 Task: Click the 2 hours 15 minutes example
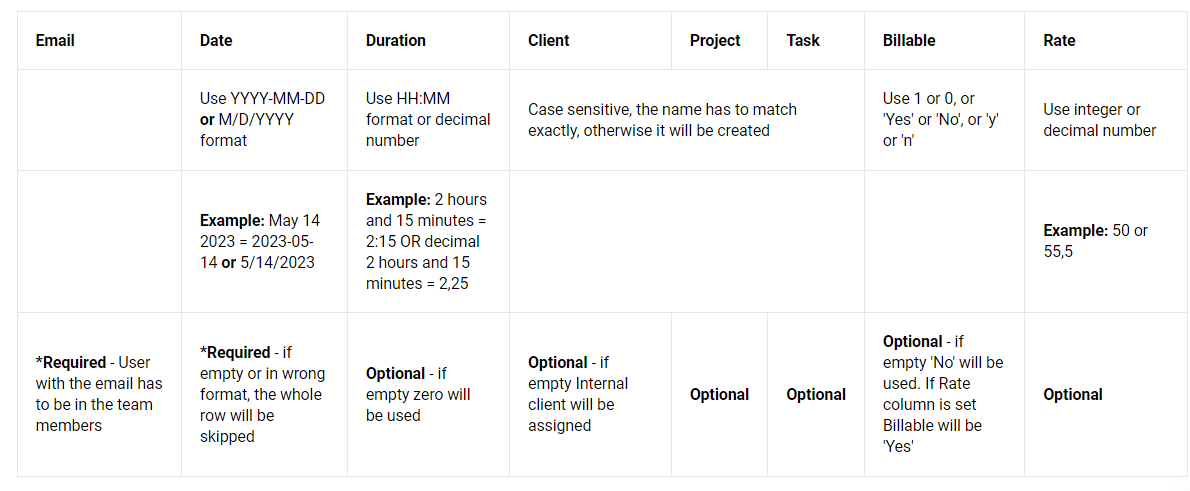427,241
